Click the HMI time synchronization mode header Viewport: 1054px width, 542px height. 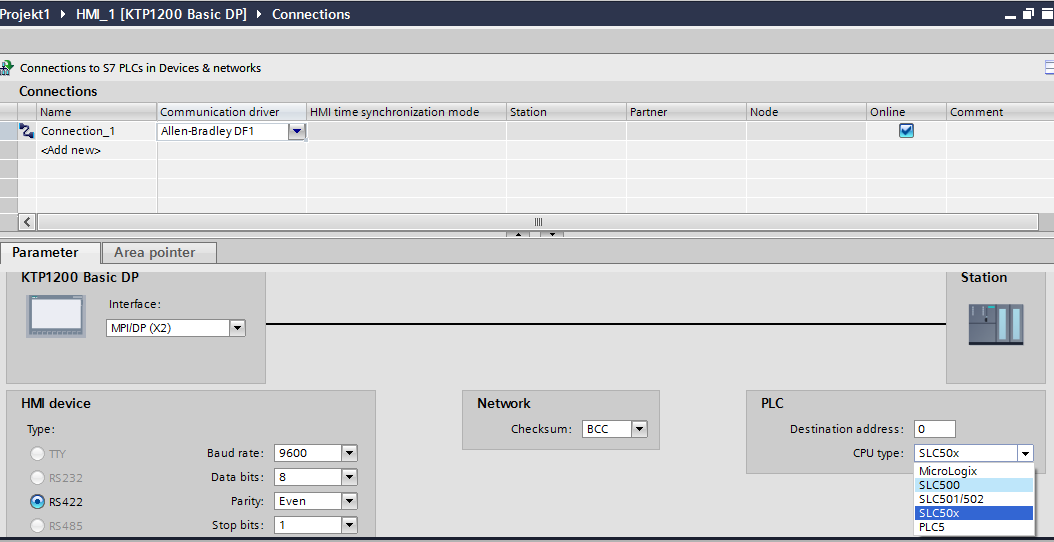coord(407,112)
